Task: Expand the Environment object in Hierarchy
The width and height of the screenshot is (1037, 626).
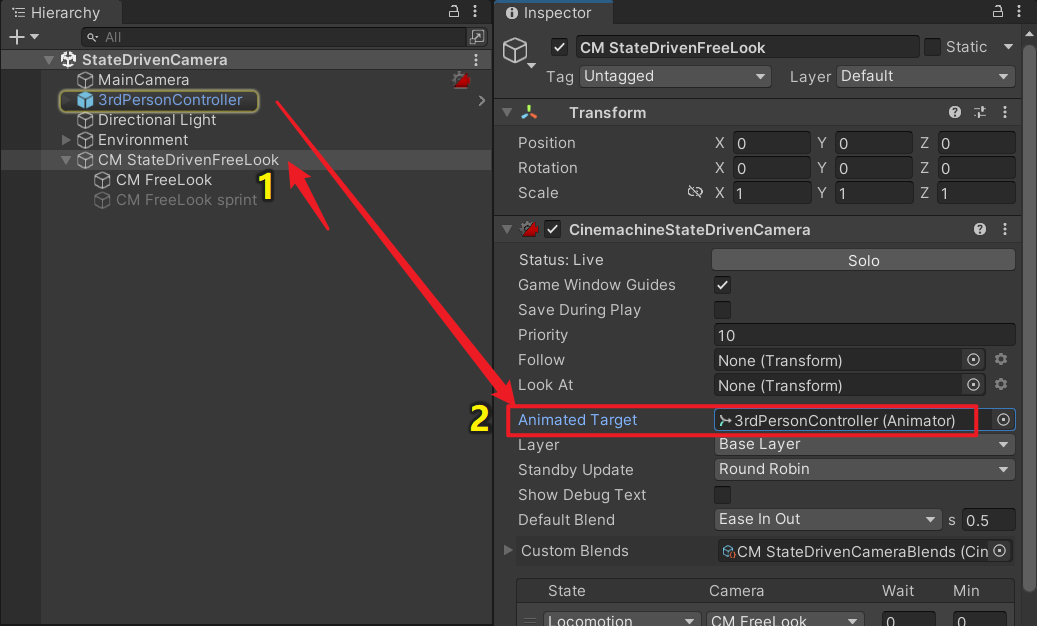Action: click(65, 140)
